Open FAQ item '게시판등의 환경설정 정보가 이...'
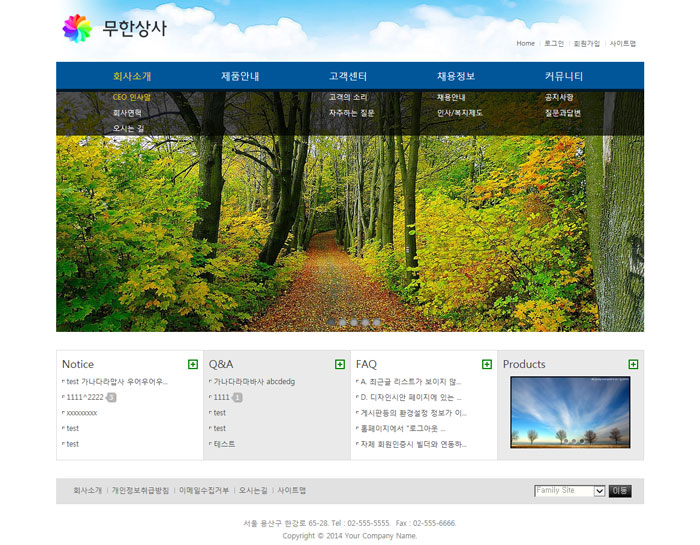 413,413
